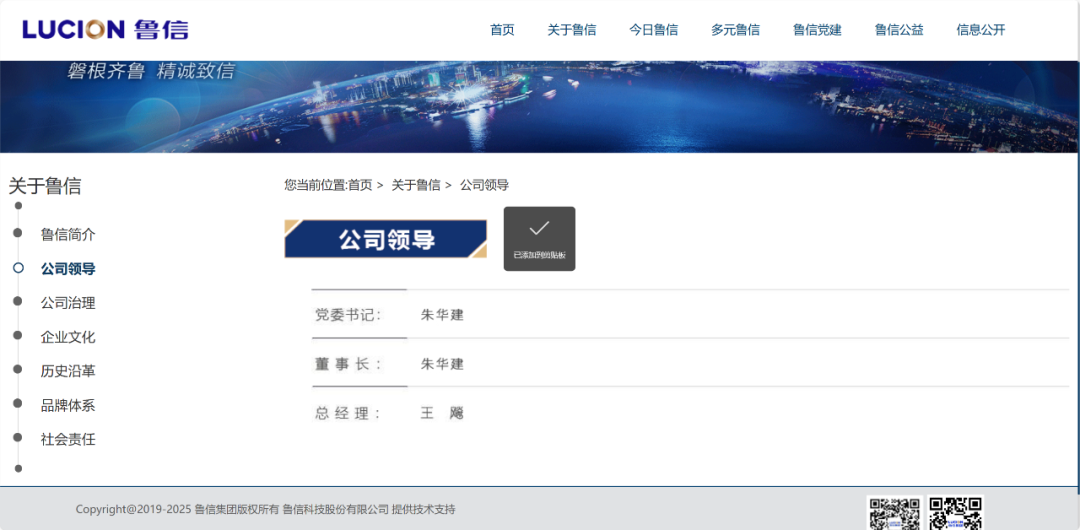Go to 今日鲁信 in navigation bar
Screen dimensions: 1080x530
[x=653, y=30]
